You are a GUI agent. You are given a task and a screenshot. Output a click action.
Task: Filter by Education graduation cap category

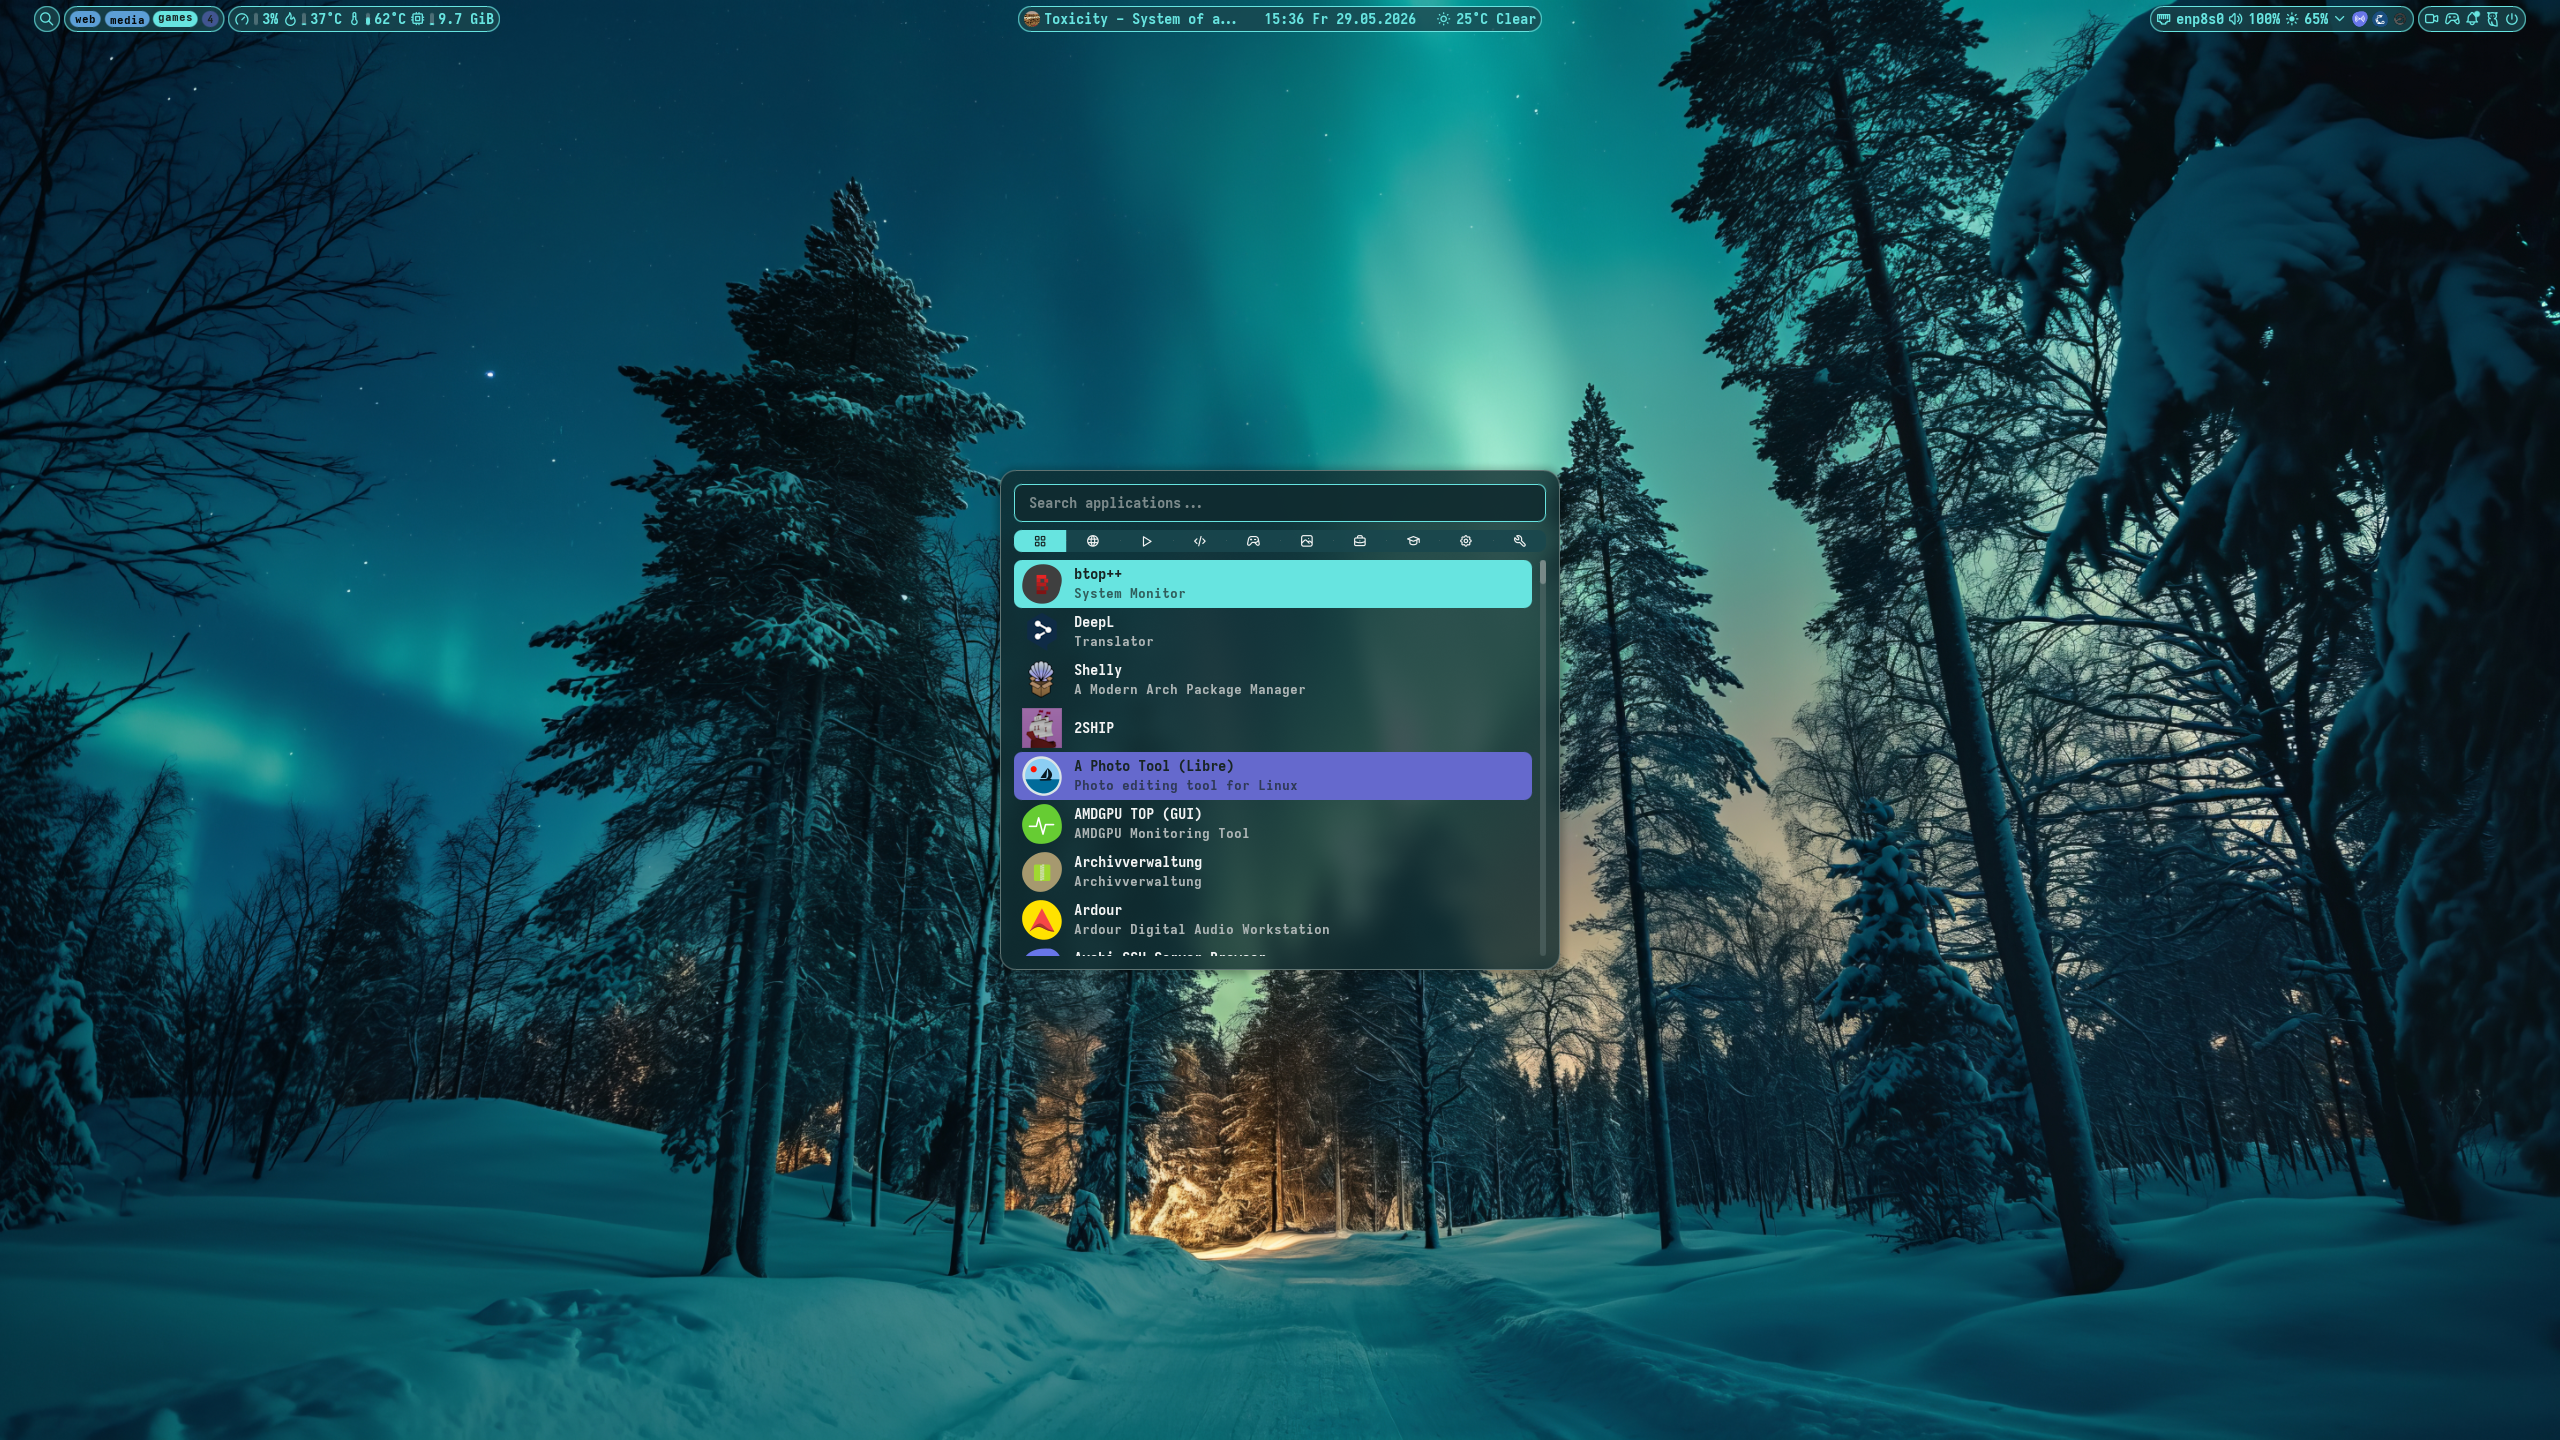click(1413, 541)
